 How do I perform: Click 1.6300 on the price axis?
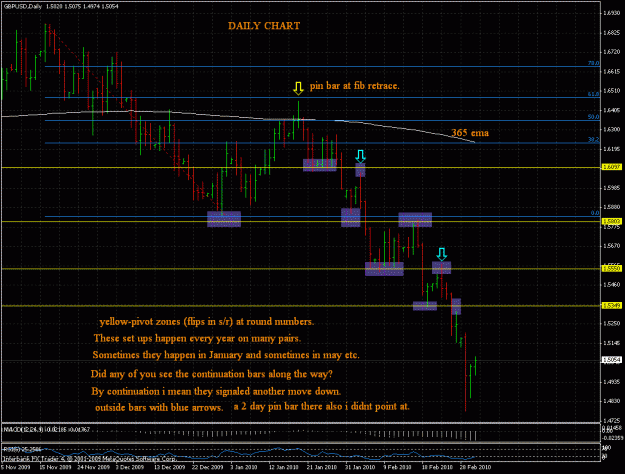tap(611, 130)
